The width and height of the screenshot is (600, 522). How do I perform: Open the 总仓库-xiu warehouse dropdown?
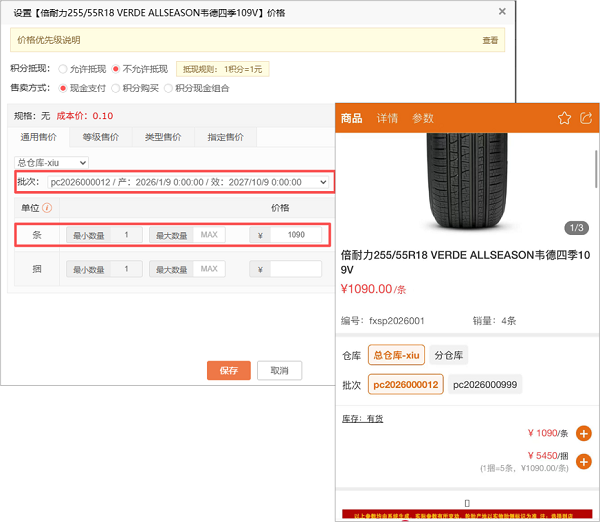52,162
